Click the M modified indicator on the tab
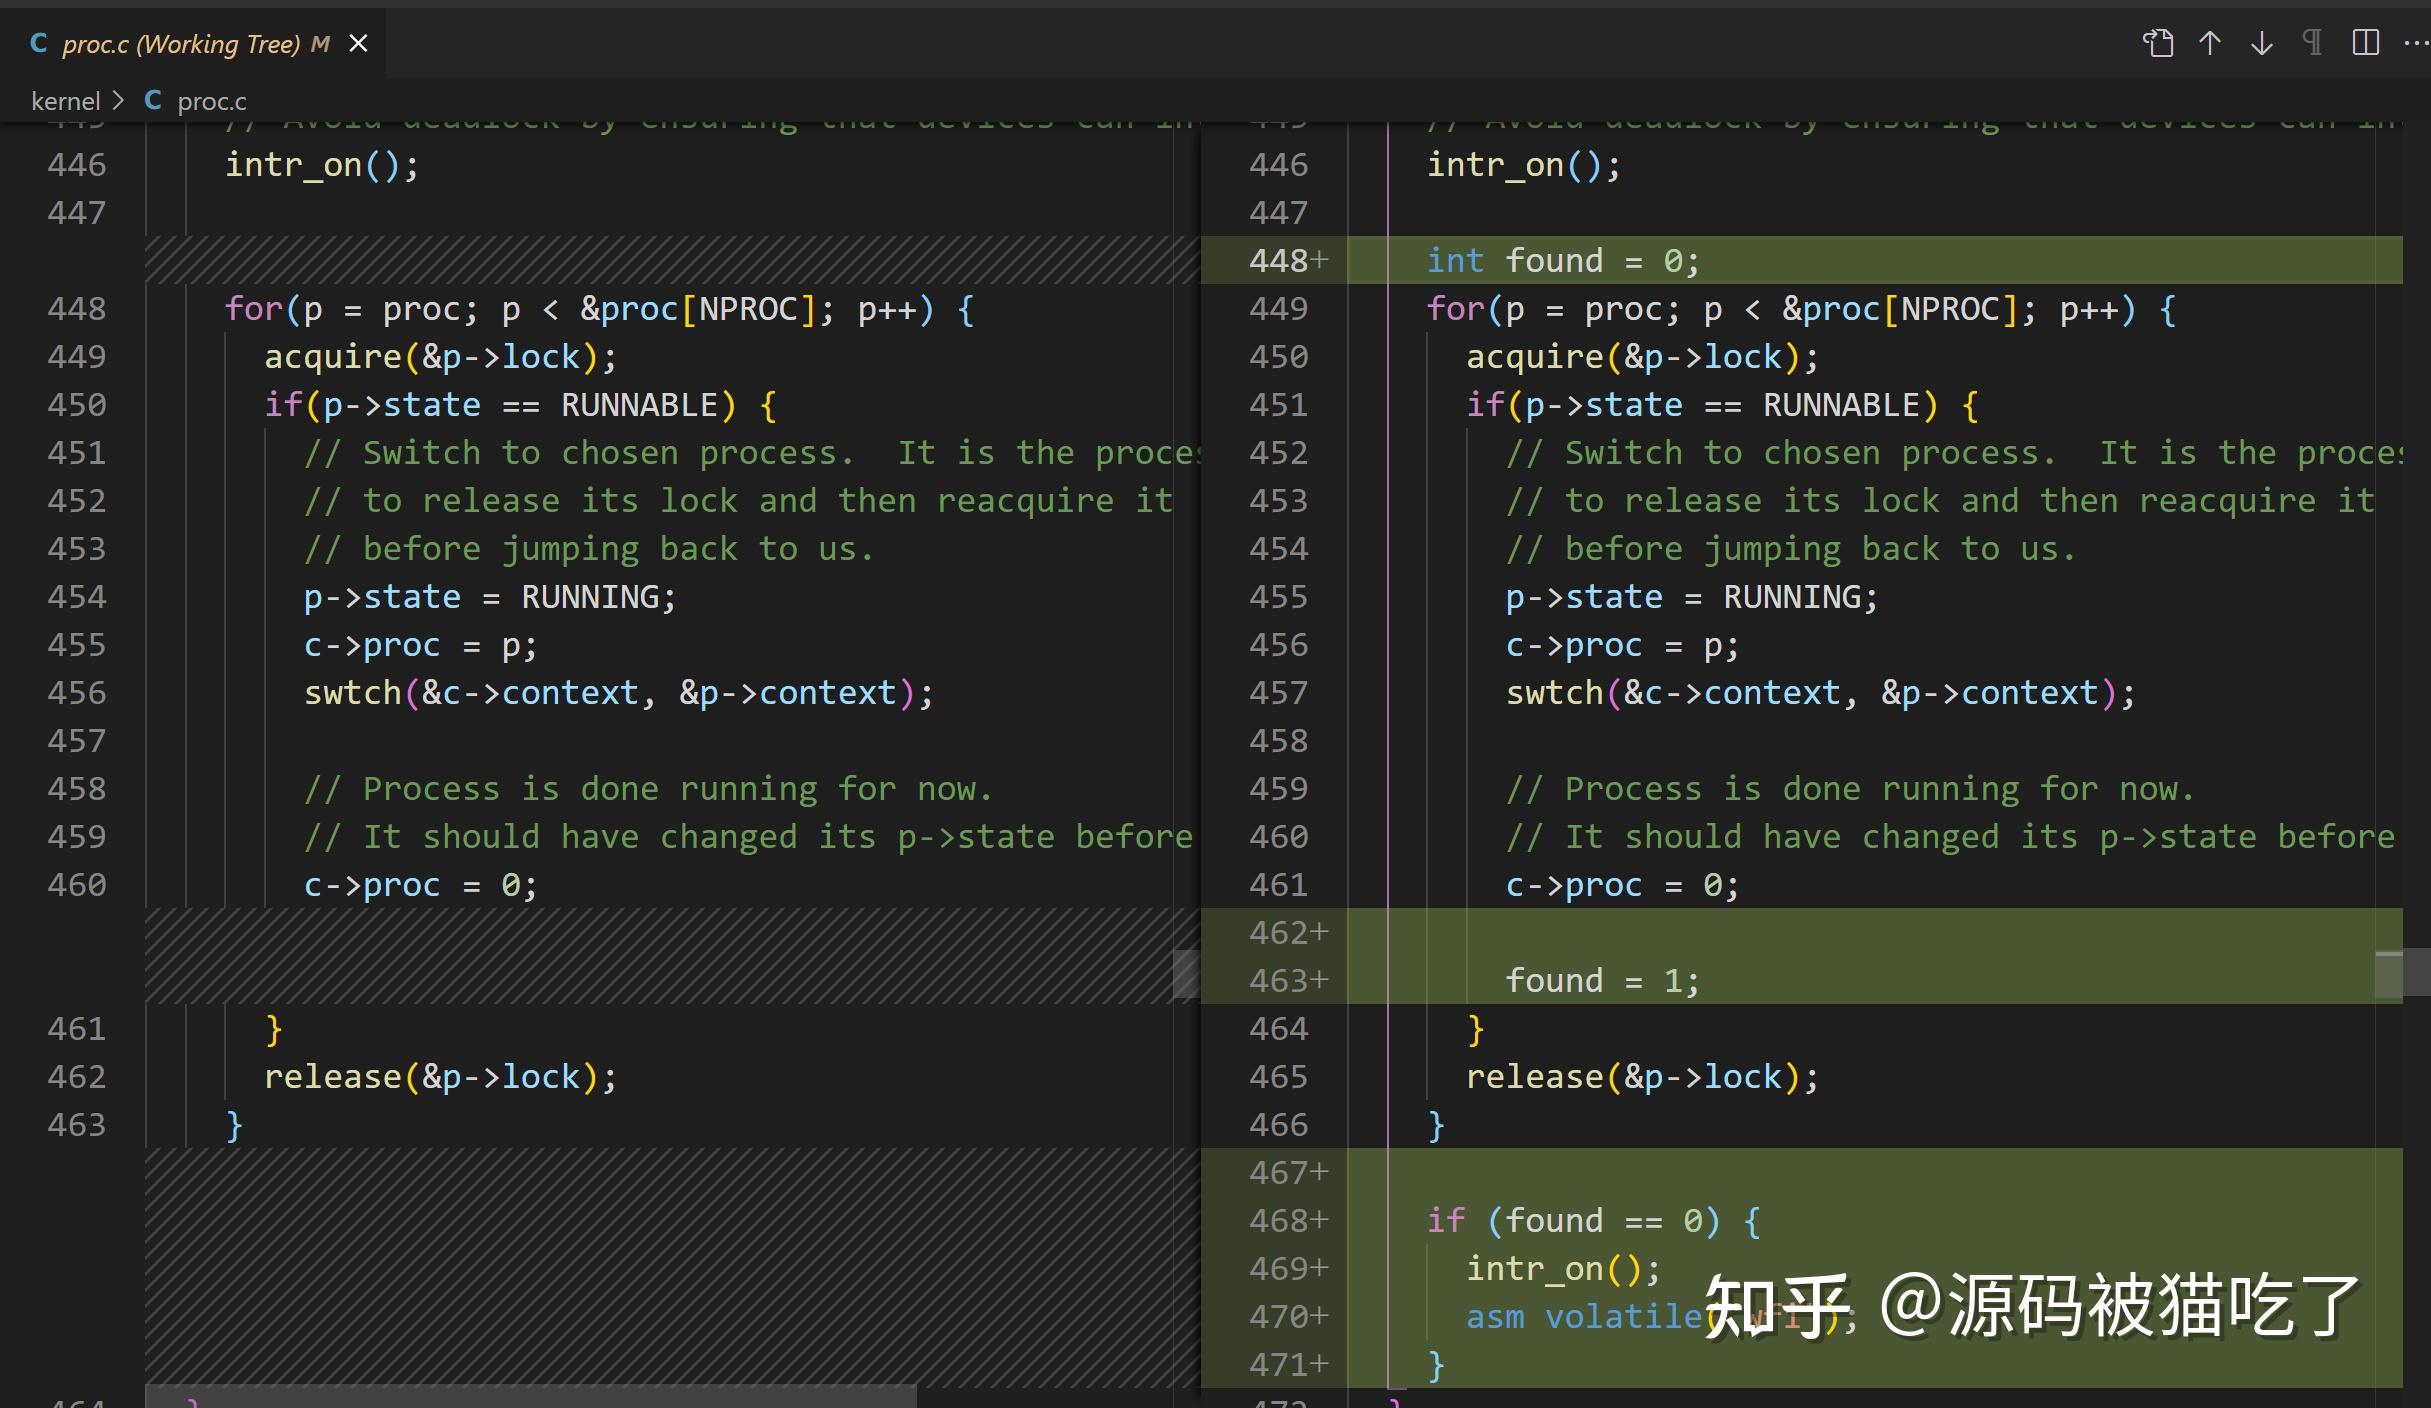This screenshot has width=2431, height=1408. (320, 42)
